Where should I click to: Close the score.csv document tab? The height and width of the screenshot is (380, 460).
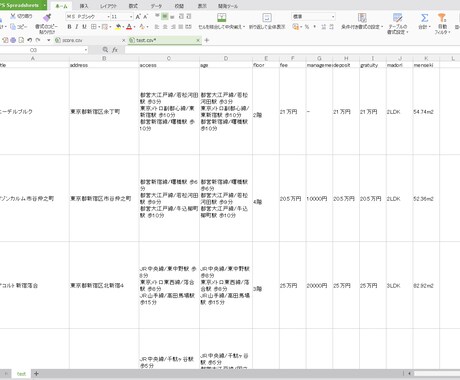[124, 40]
